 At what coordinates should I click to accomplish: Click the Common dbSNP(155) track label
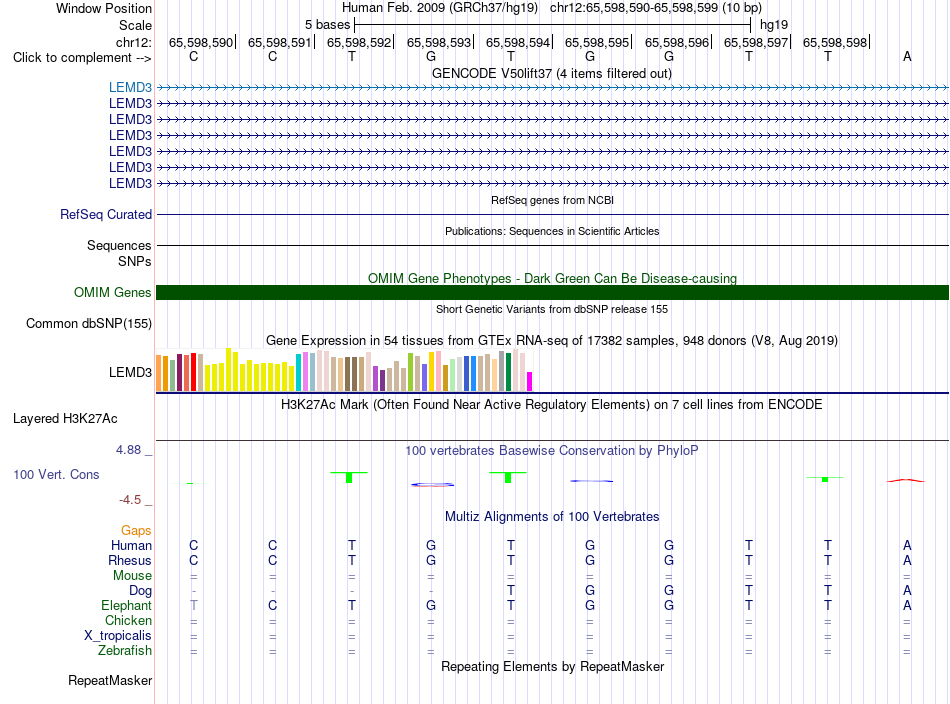coord(89,324)
